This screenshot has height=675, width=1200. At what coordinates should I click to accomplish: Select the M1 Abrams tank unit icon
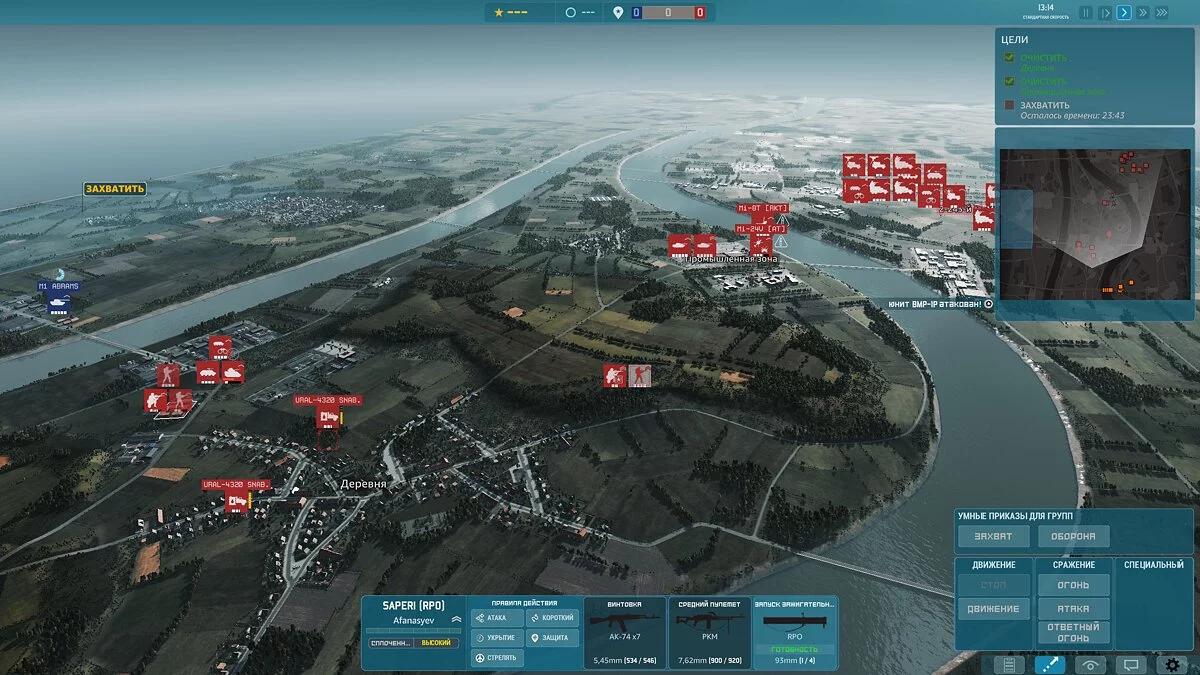point(60,301)
